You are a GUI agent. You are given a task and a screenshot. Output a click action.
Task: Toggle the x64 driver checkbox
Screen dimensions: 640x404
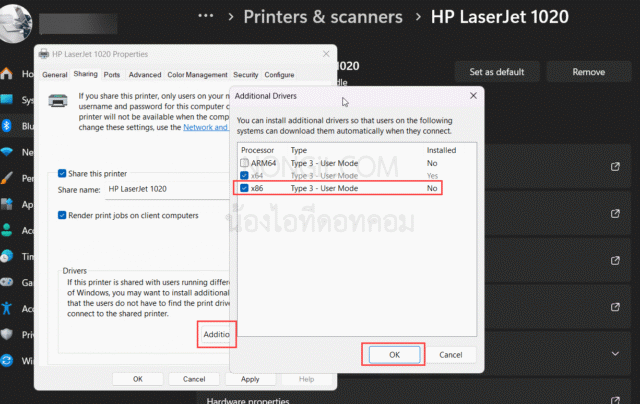(244, 175)
